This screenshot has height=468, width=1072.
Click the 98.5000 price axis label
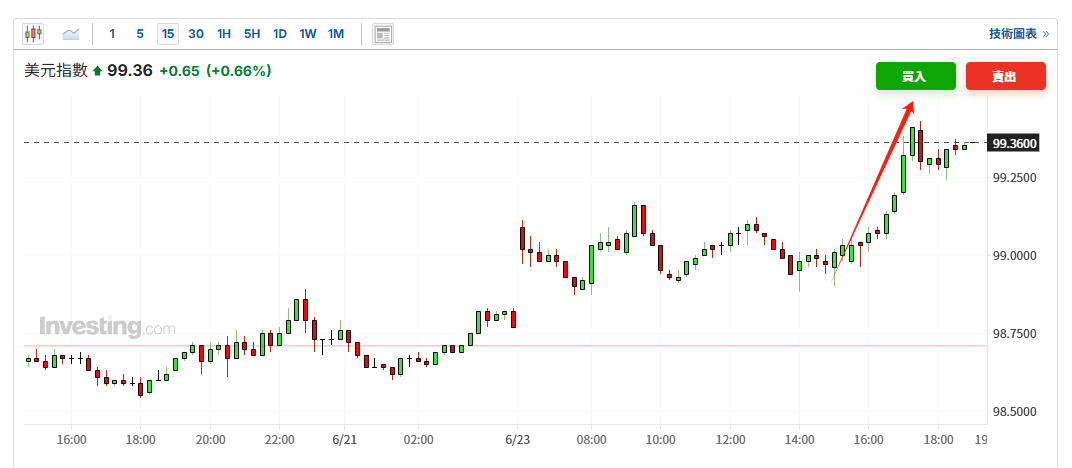tap(1015, 412)
